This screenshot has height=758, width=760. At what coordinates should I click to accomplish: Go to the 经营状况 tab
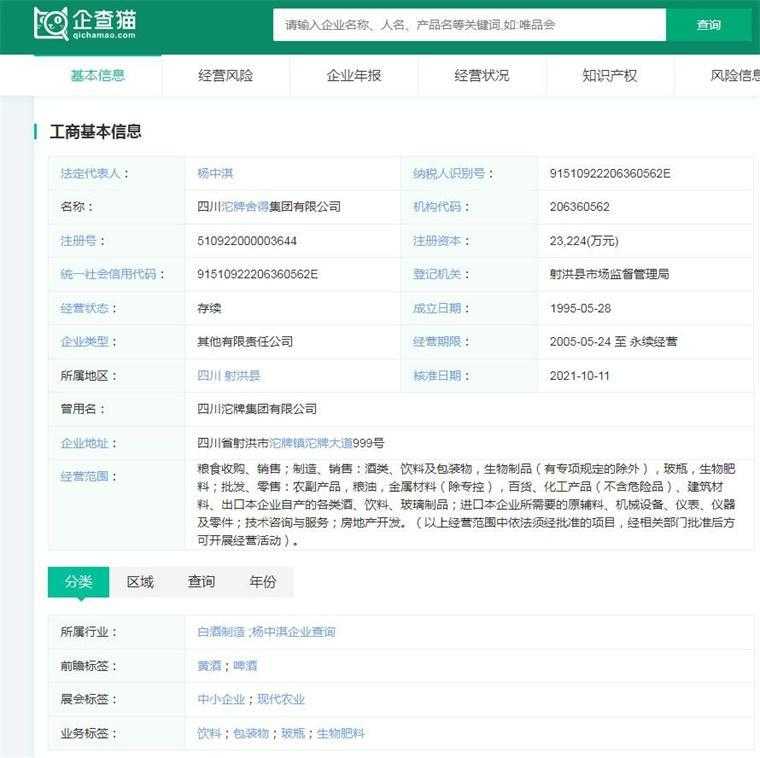point(481,75)
